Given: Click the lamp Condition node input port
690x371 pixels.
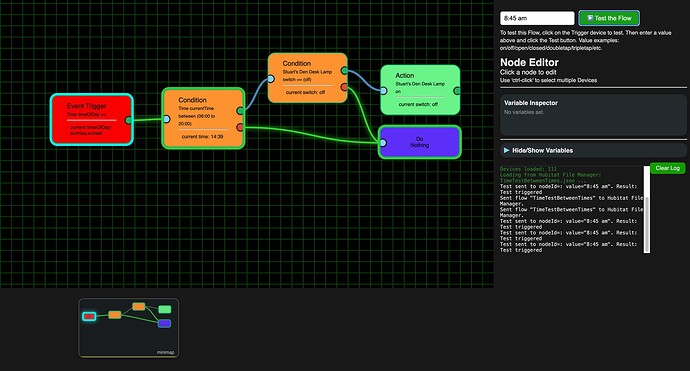Looking at the screenshot, I should (x=271, y=79).
